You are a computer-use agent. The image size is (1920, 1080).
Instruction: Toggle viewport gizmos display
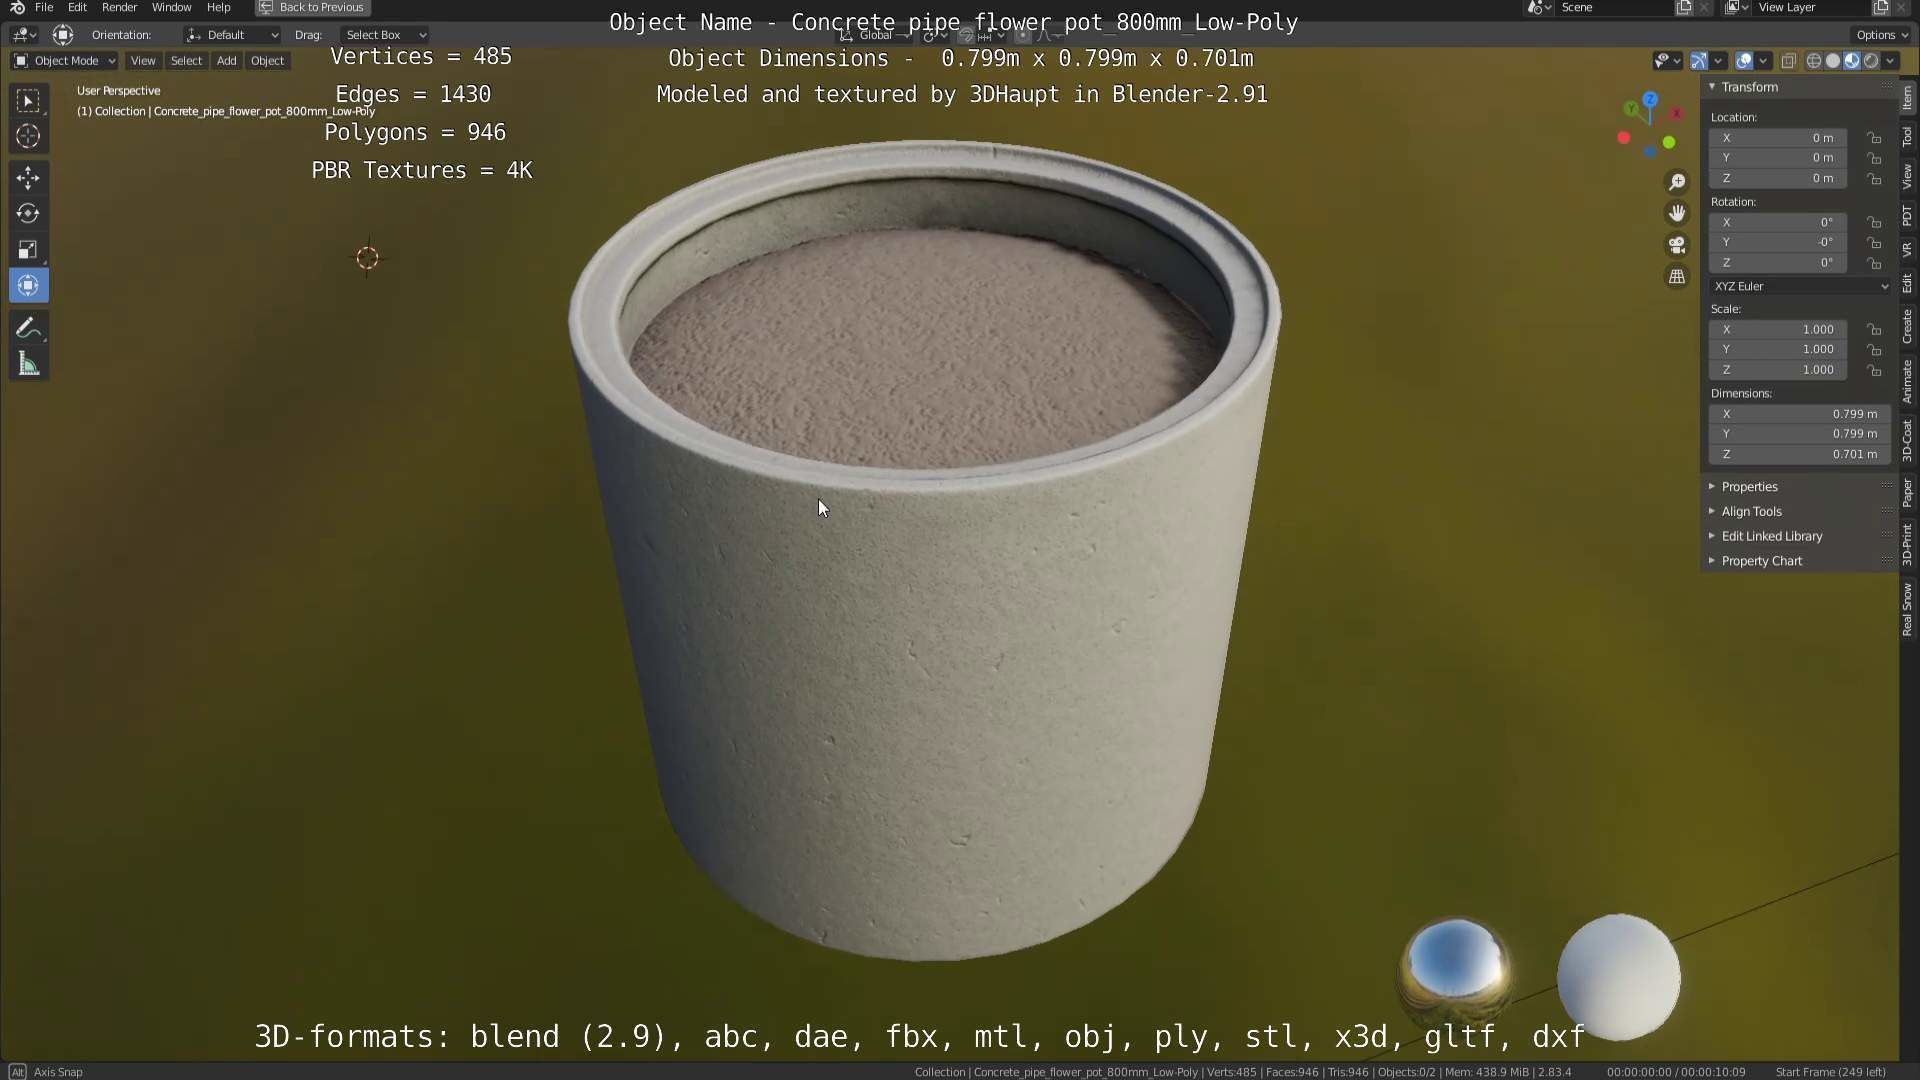pos(1699,61)
